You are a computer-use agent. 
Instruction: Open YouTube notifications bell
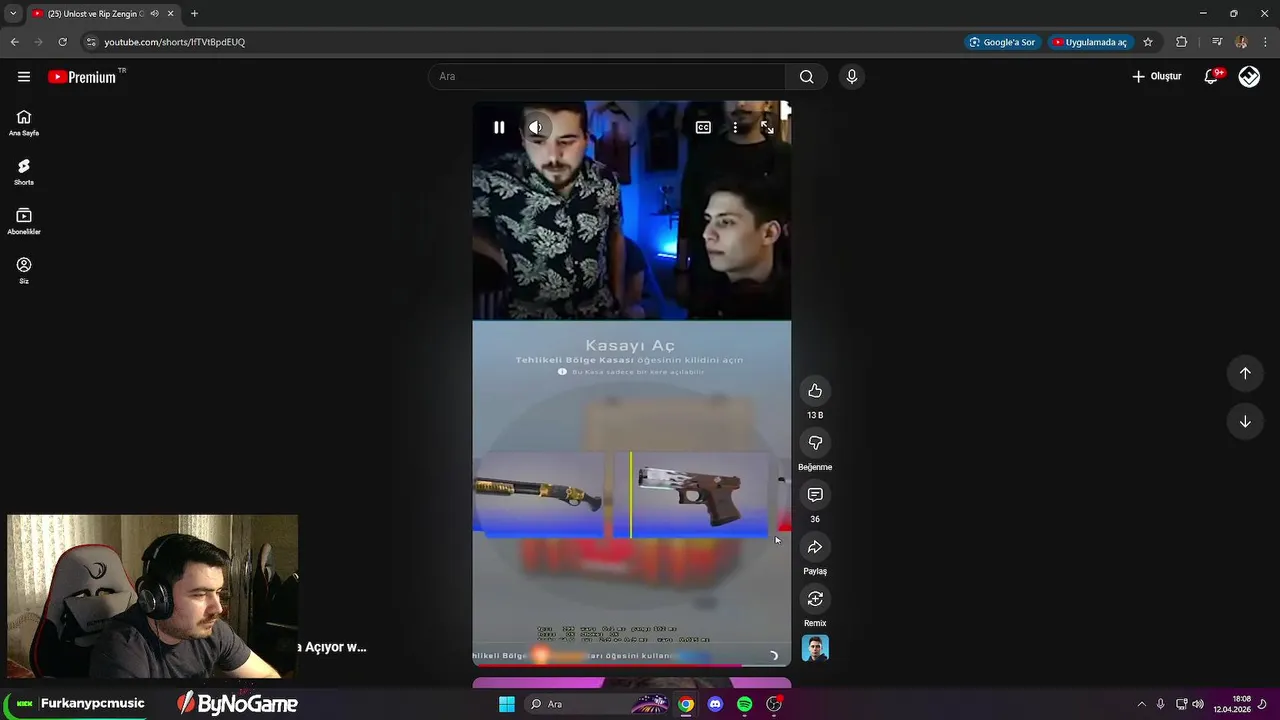(x=1212, y=76)
